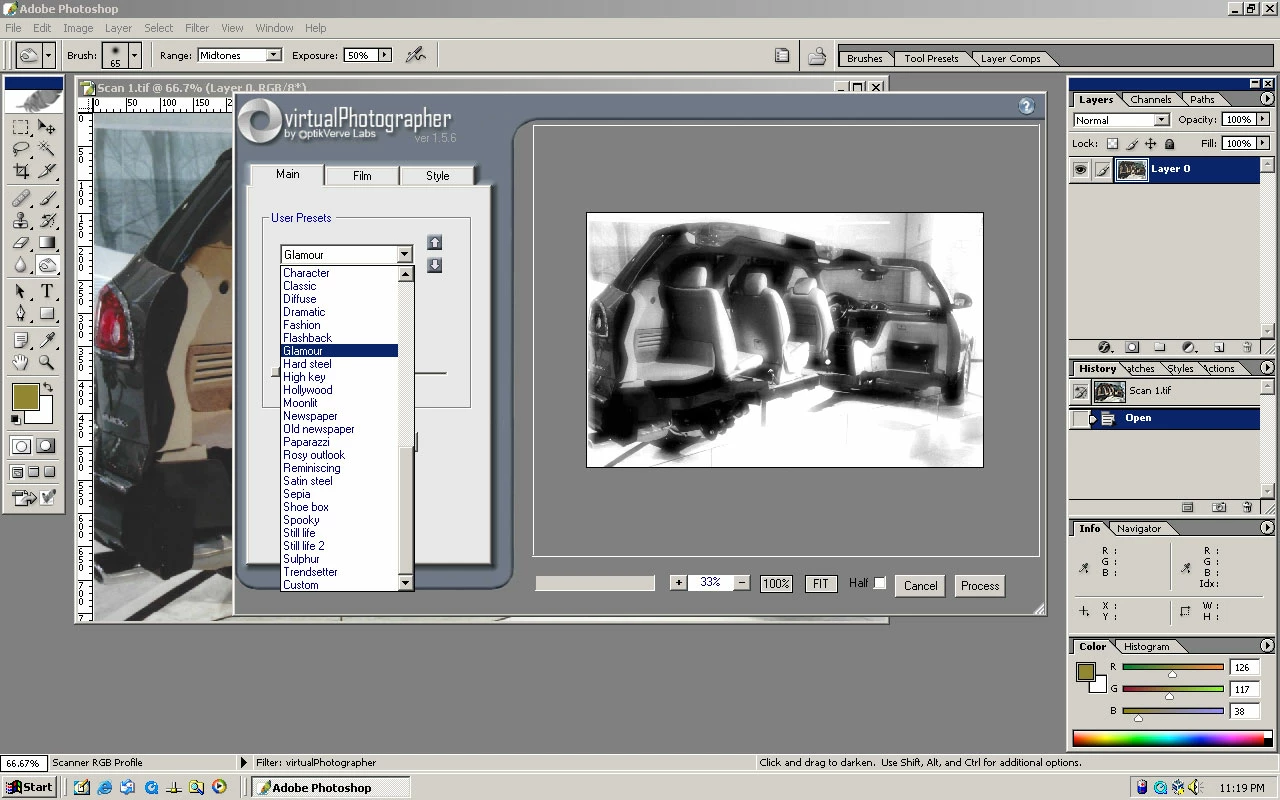Image resolution: width=1280 pixels, height=800 pixels.
Task: Switch to the Channels tab
Action: [x=1151, y=100]
